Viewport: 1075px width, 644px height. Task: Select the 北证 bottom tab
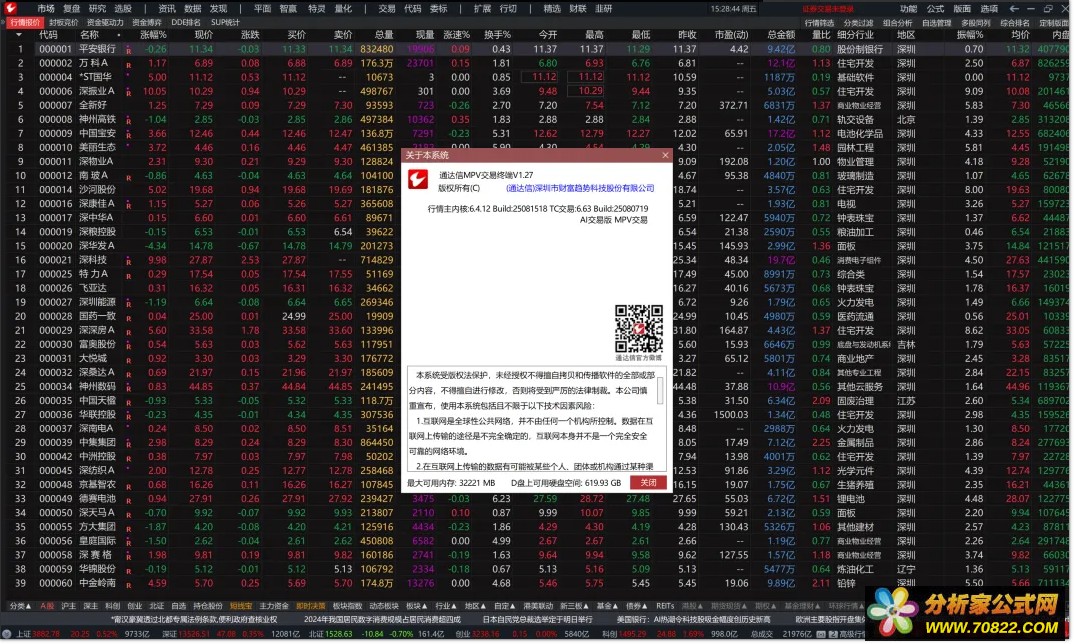pyautogui.click(x=156, y=606)
